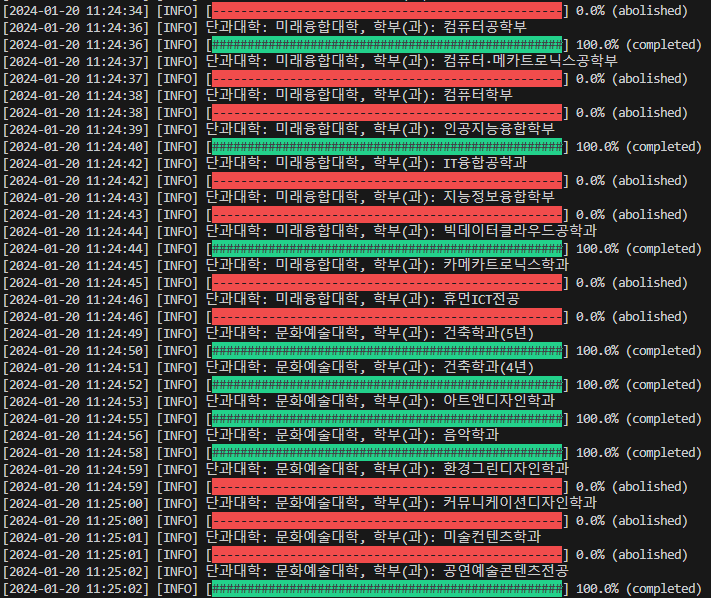Viewport: 711px width, 598px height.
Task: Click the green progress bar logged at 11:24:44
Action: [387, 248]
